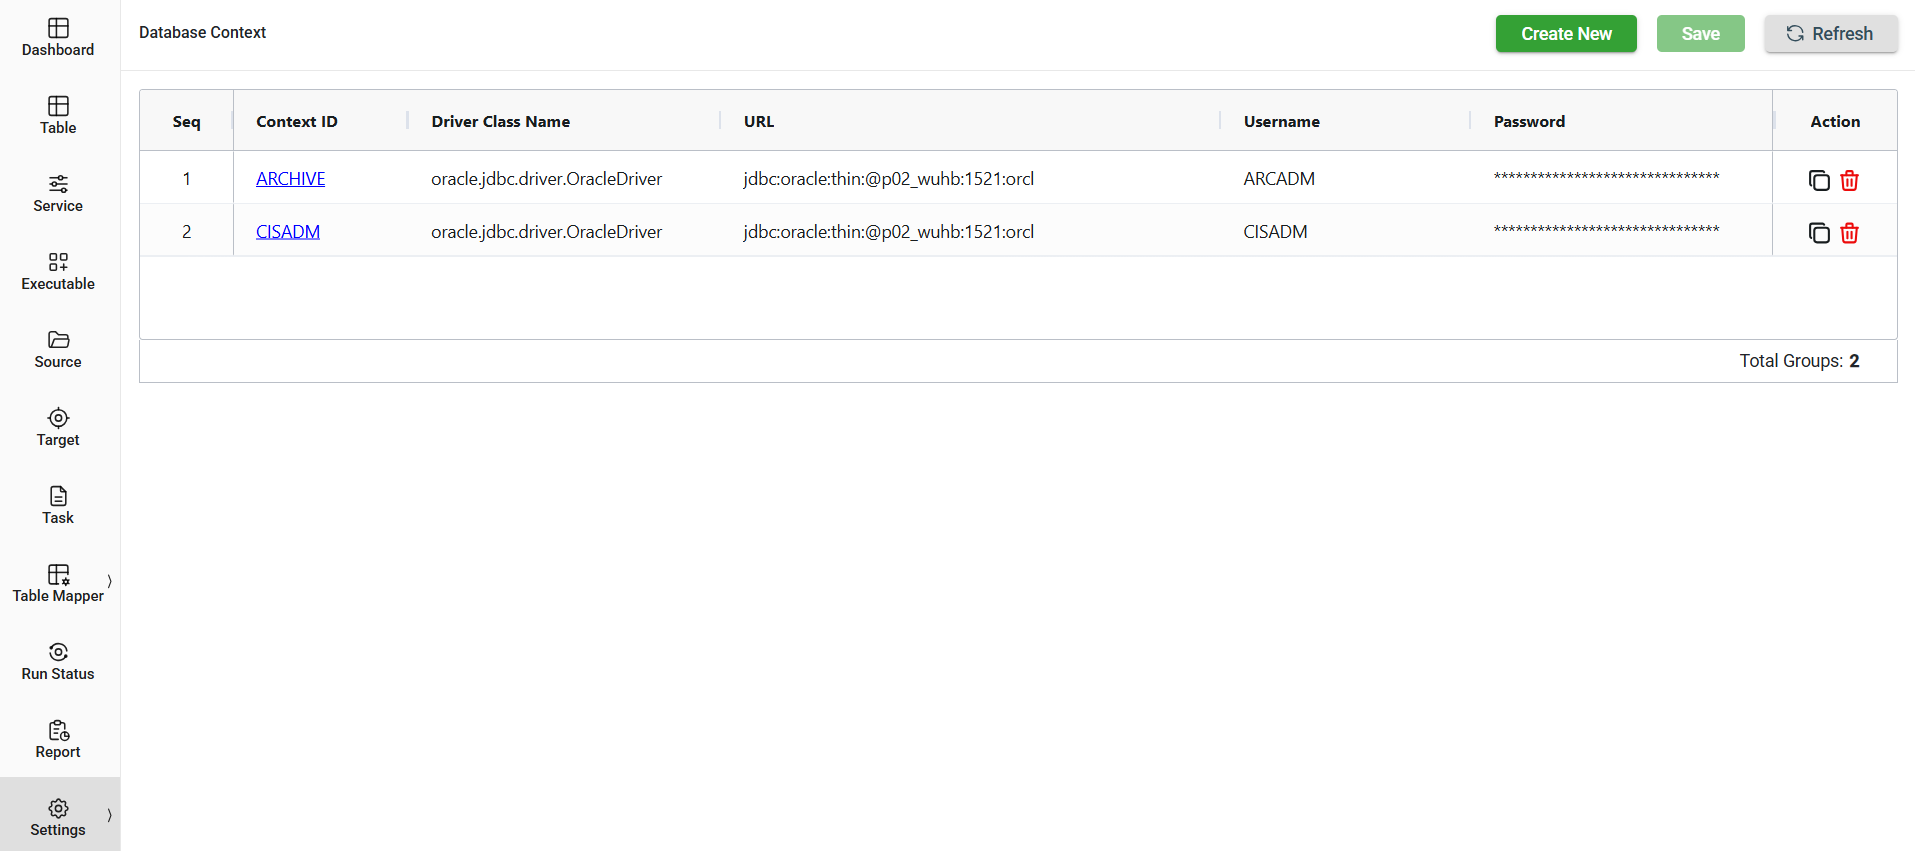Open the Task menu item

click(x=58, y=506)
